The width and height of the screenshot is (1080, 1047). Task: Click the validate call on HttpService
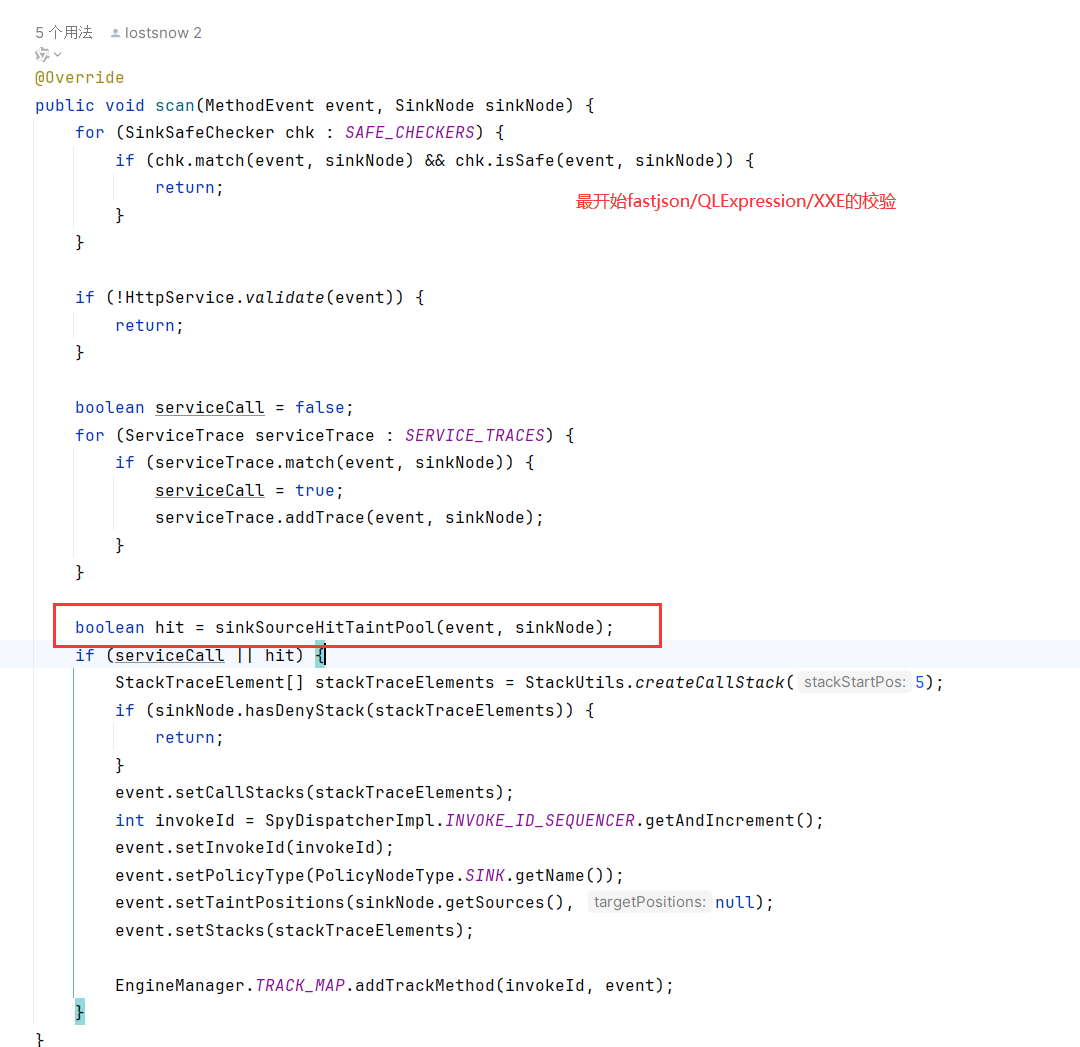pyautogui.click(x=284, y=297)
